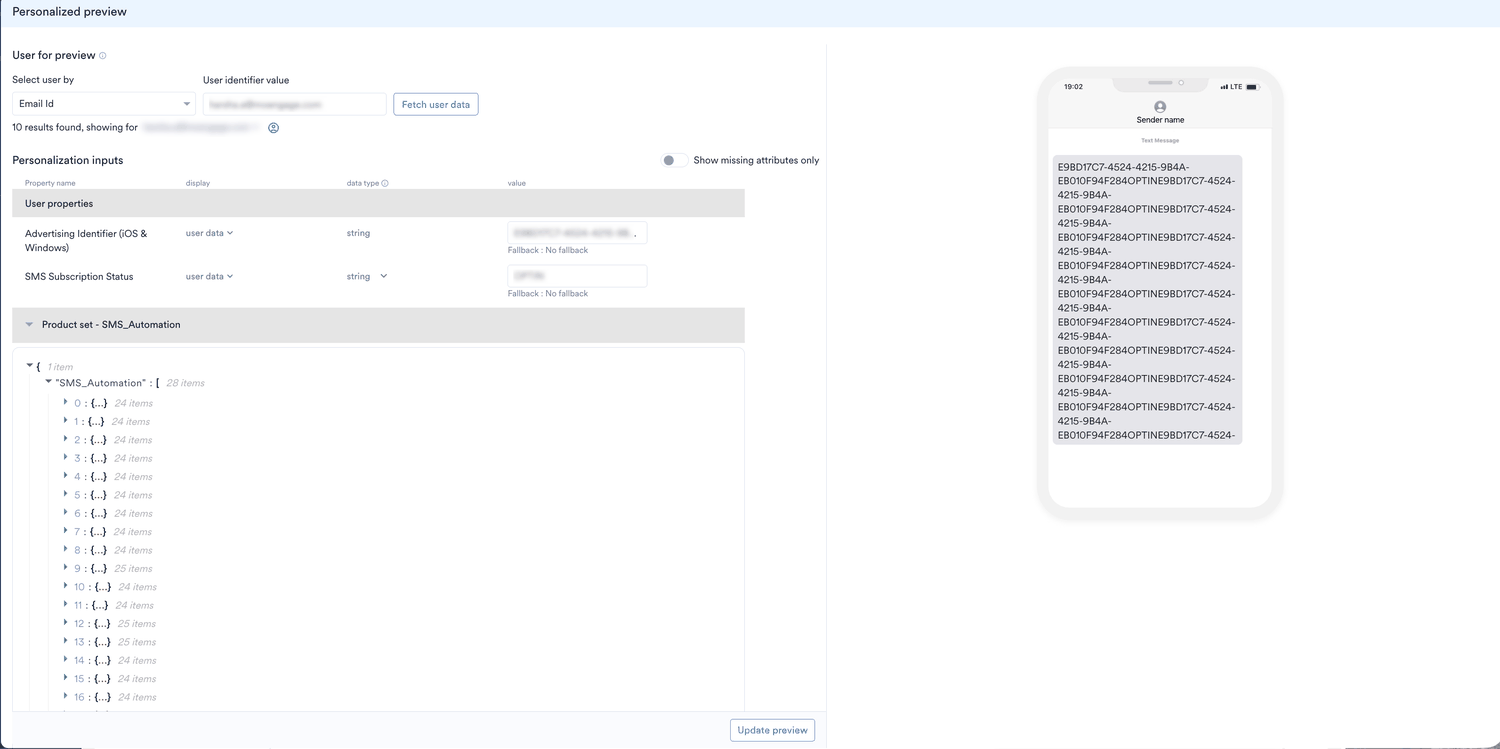Screen dimensions: 1500x749
Task: Open display dropdown for SMS Subscription Status row
Action: [x=210, y=276]
